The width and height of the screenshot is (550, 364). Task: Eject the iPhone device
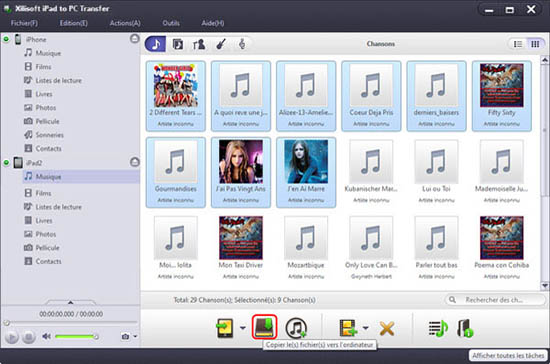pyautogui.click(x=135, y=38)
